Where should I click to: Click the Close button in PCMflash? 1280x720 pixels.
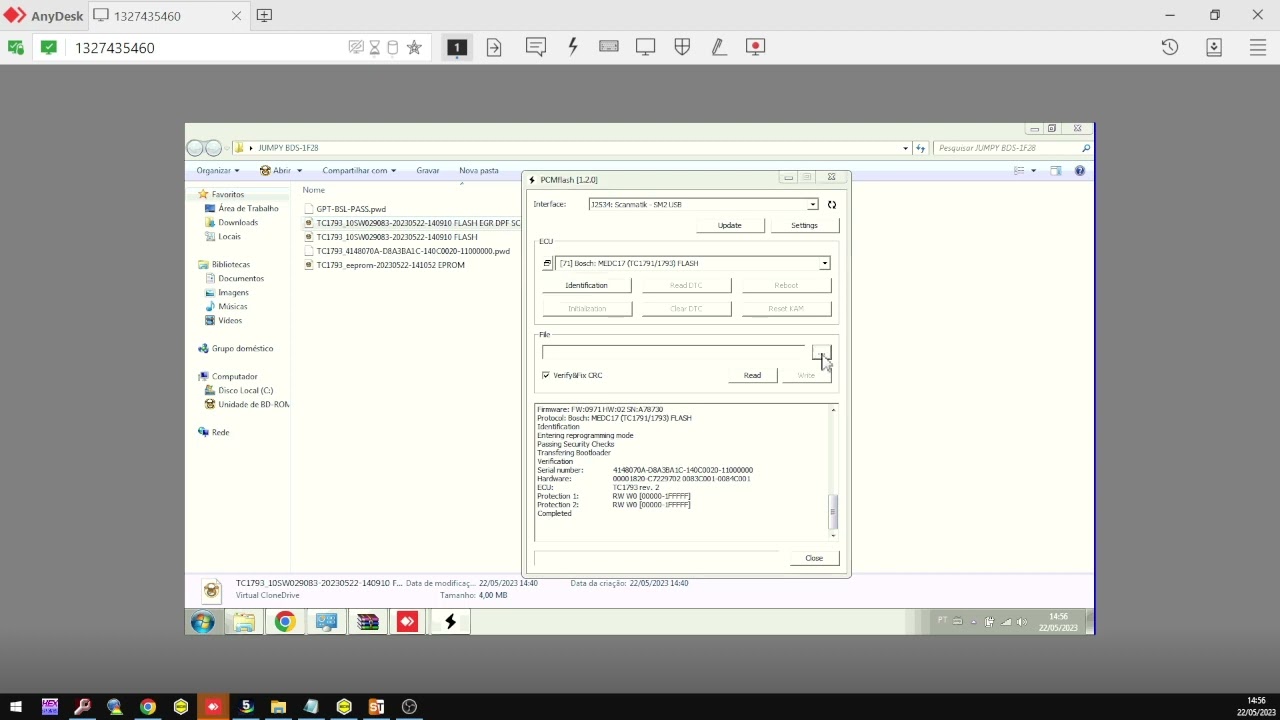coord(814,559)
